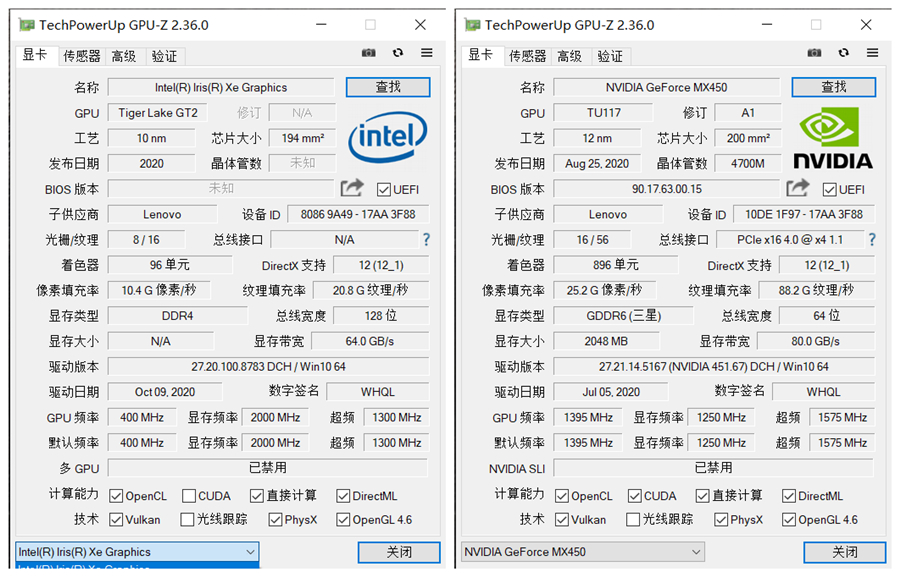Click the GPU-Z app icon in left title bar
The height and width of the screenshot is (577, 900).
[27, 23]
